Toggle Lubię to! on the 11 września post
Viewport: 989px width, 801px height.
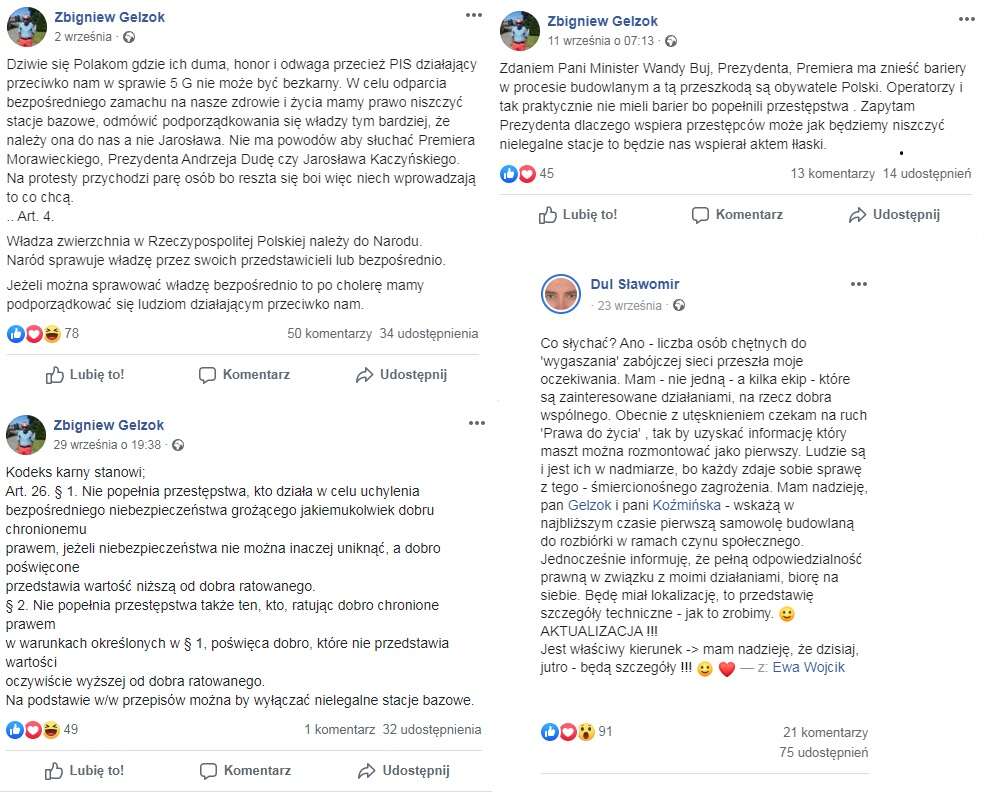coord(578,215)
